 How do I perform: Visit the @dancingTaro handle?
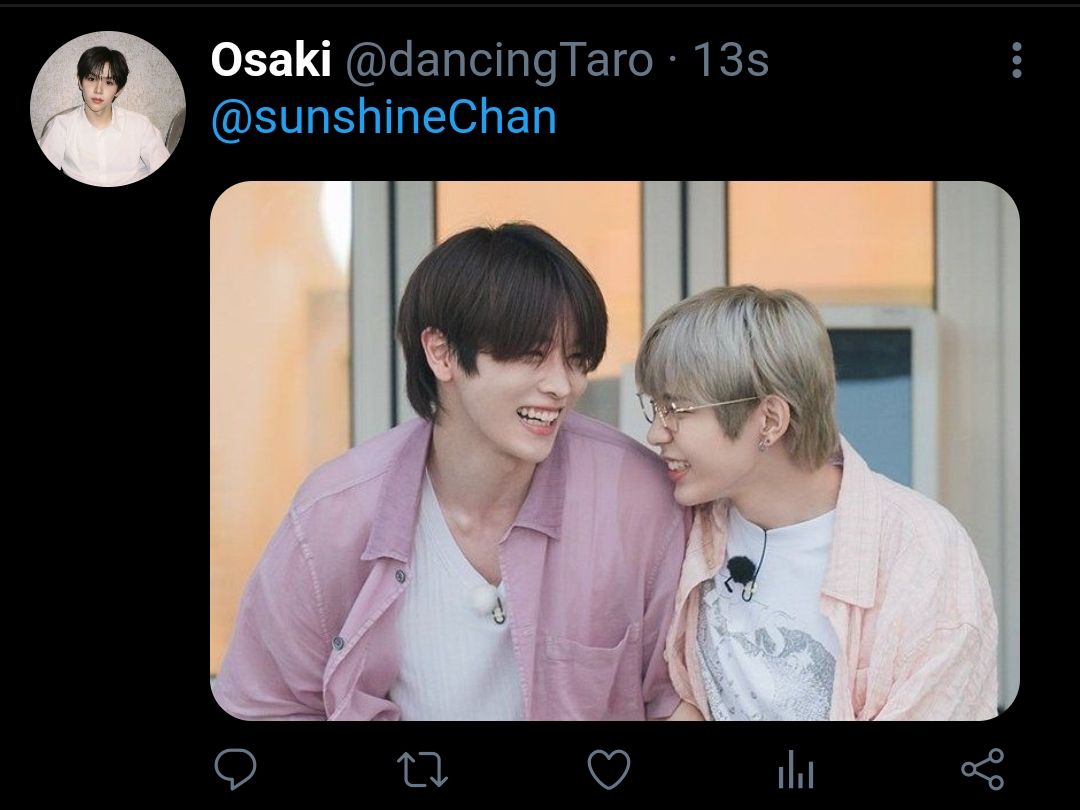[x=499, y=61]
